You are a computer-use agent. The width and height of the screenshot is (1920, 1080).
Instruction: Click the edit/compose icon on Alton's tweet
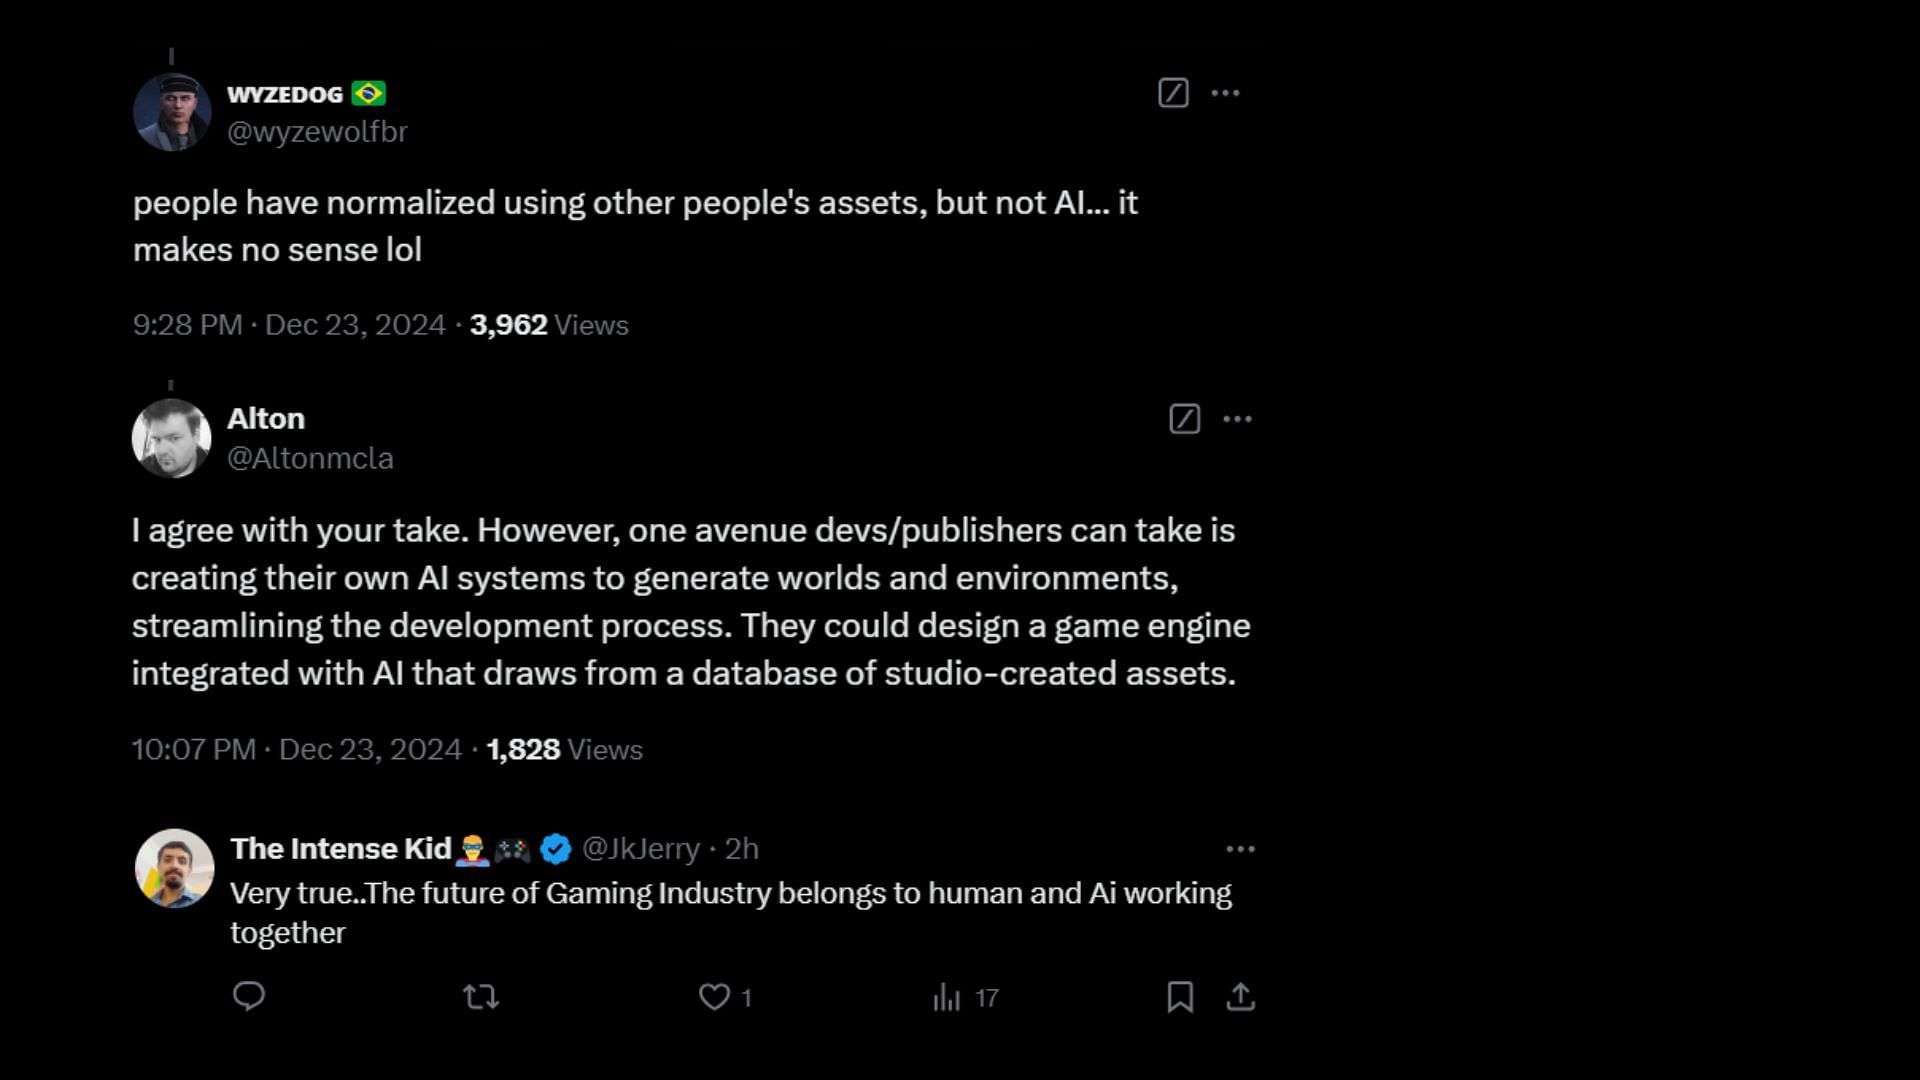(1185, 419)
